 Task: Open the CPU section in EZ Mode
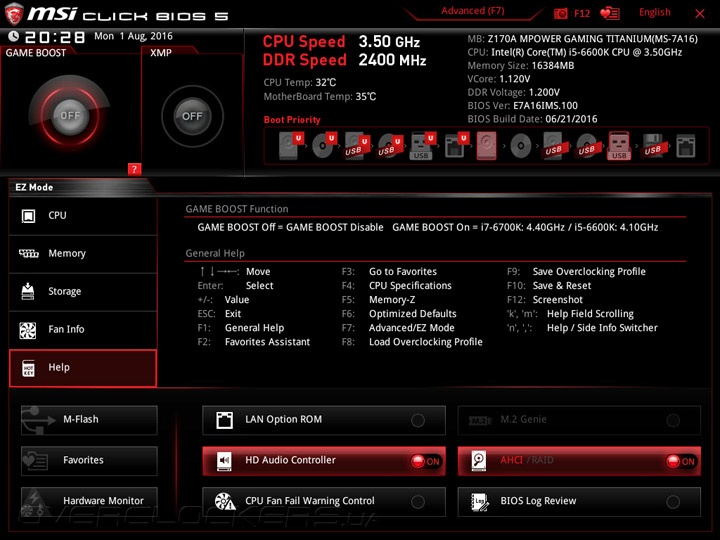pos(83,215)
